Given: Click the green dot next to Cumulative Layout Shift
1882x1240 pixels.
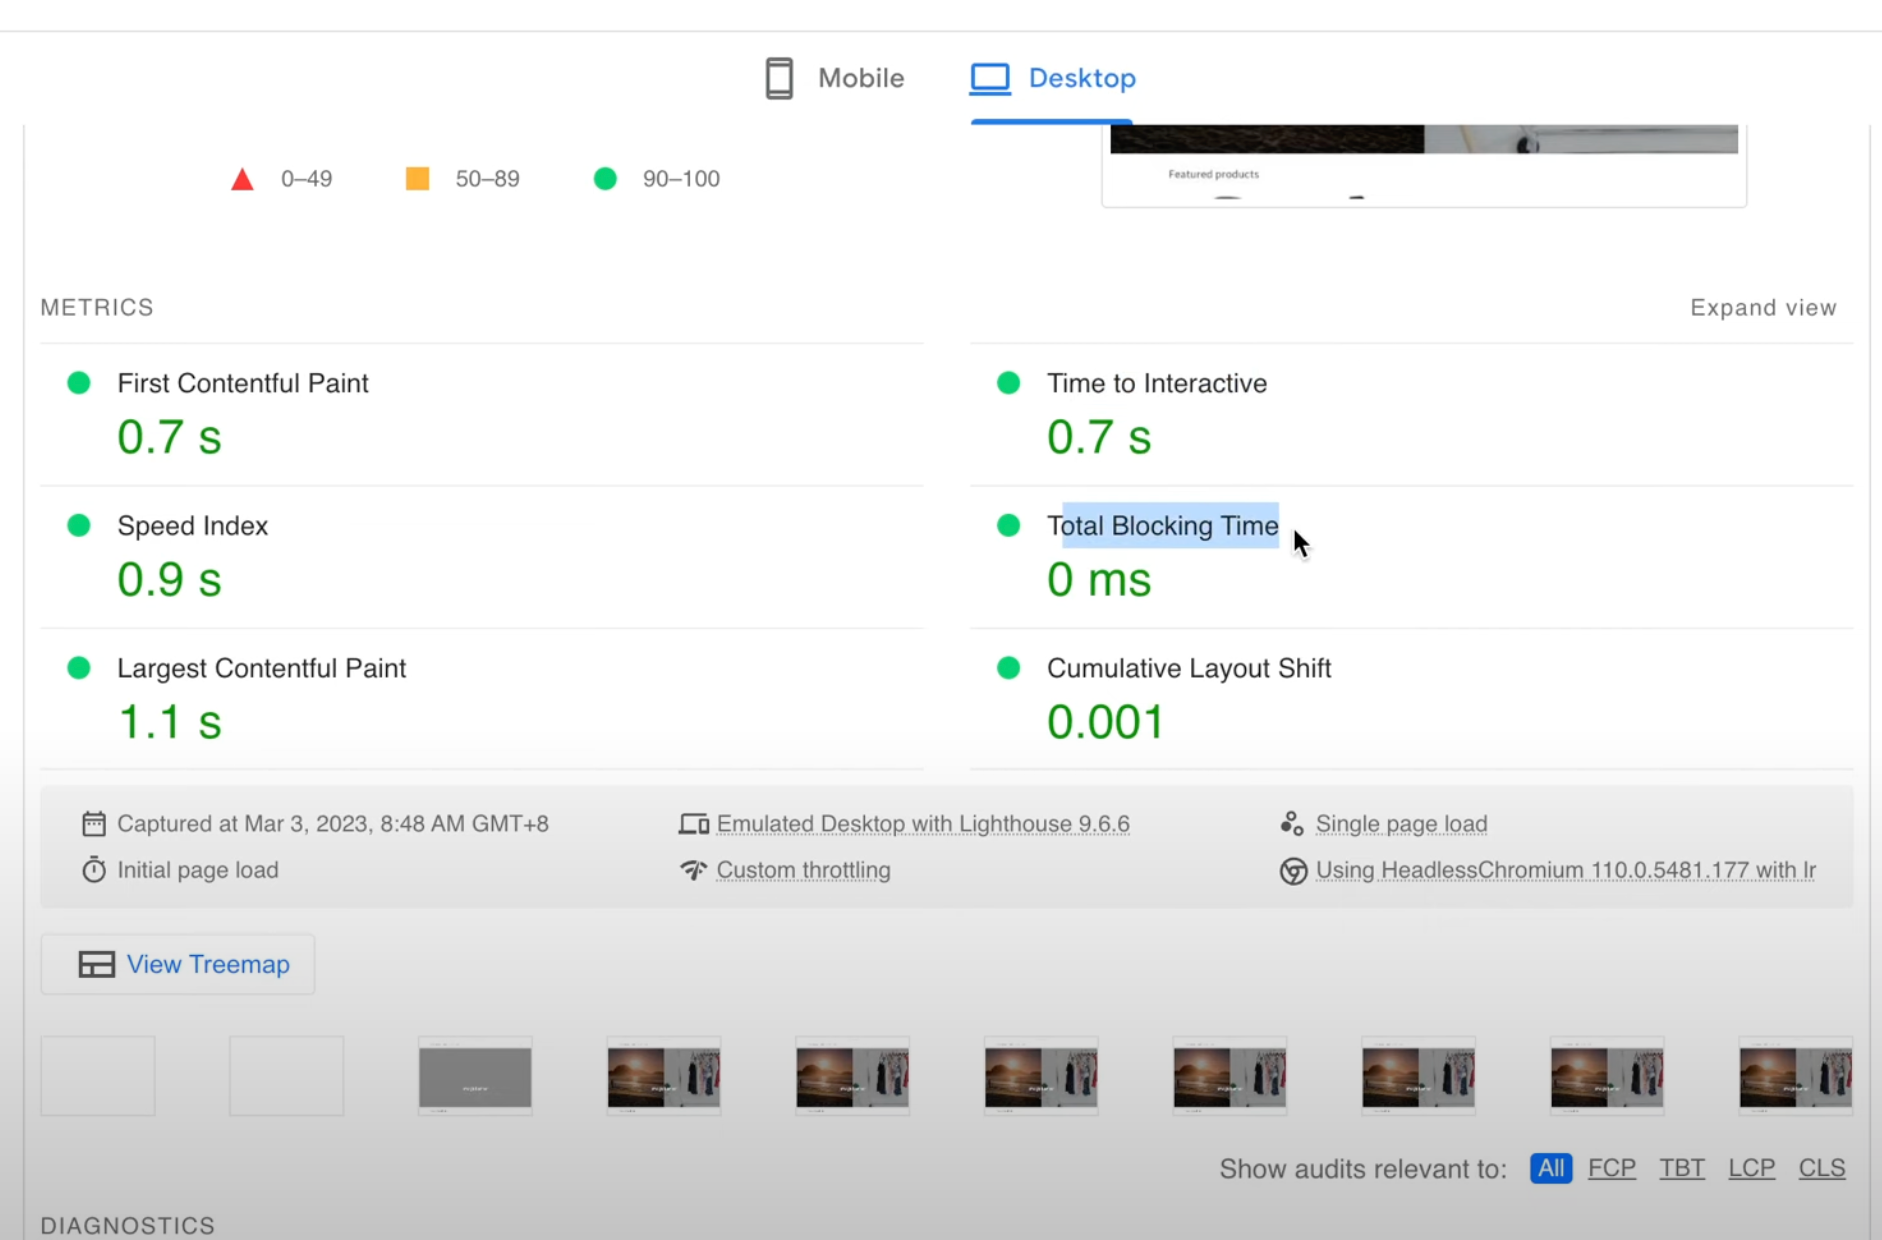Looking at the screenshot, I should [1007, 667].
